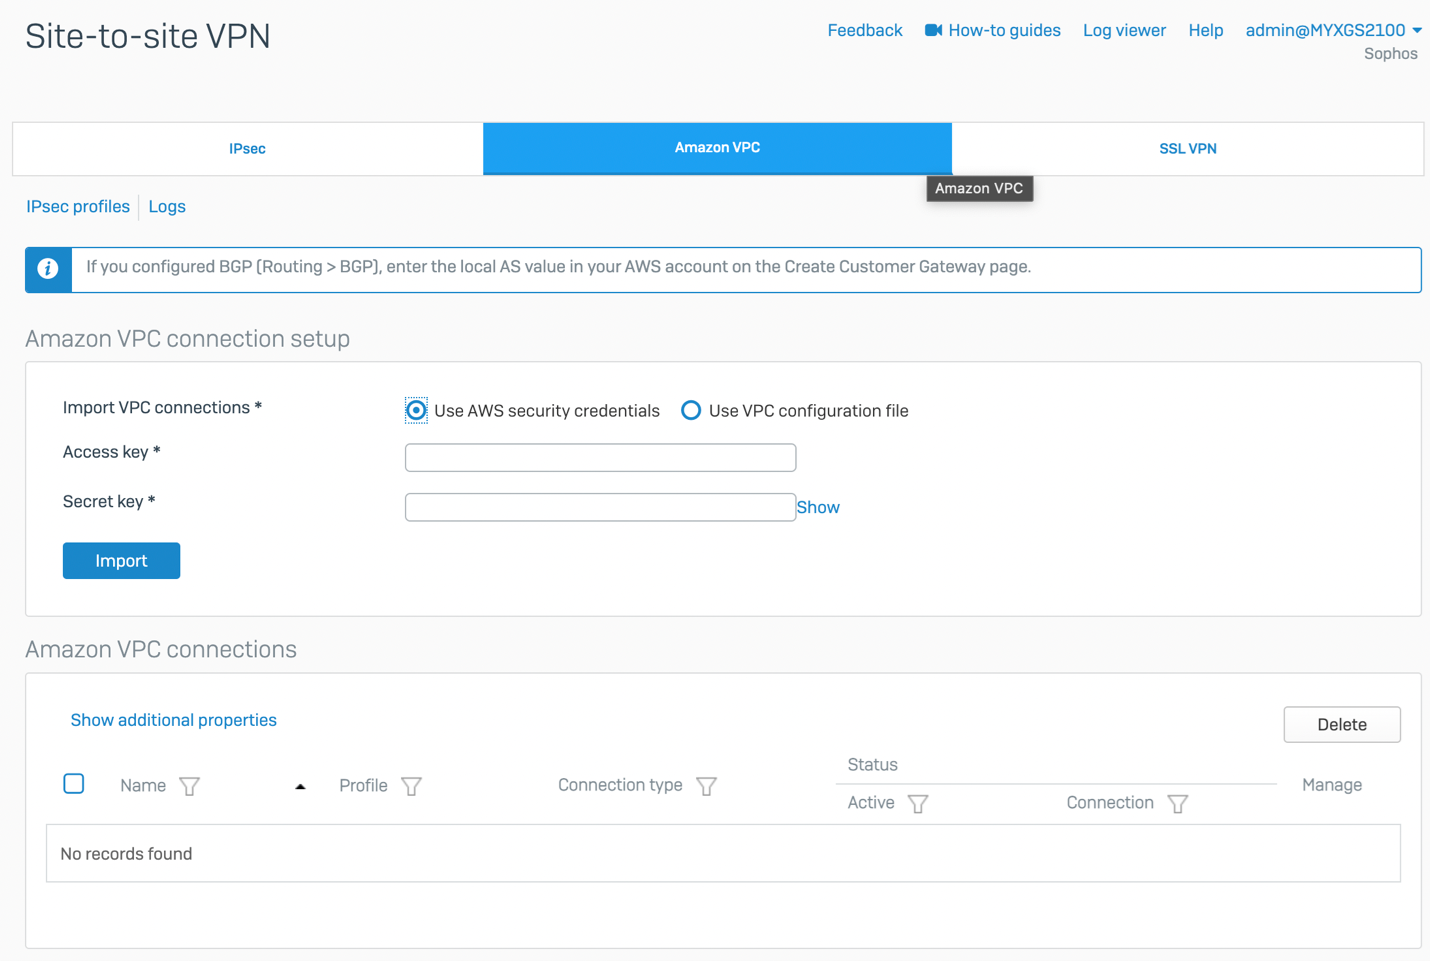Click the Access key field label

point(112,452)
